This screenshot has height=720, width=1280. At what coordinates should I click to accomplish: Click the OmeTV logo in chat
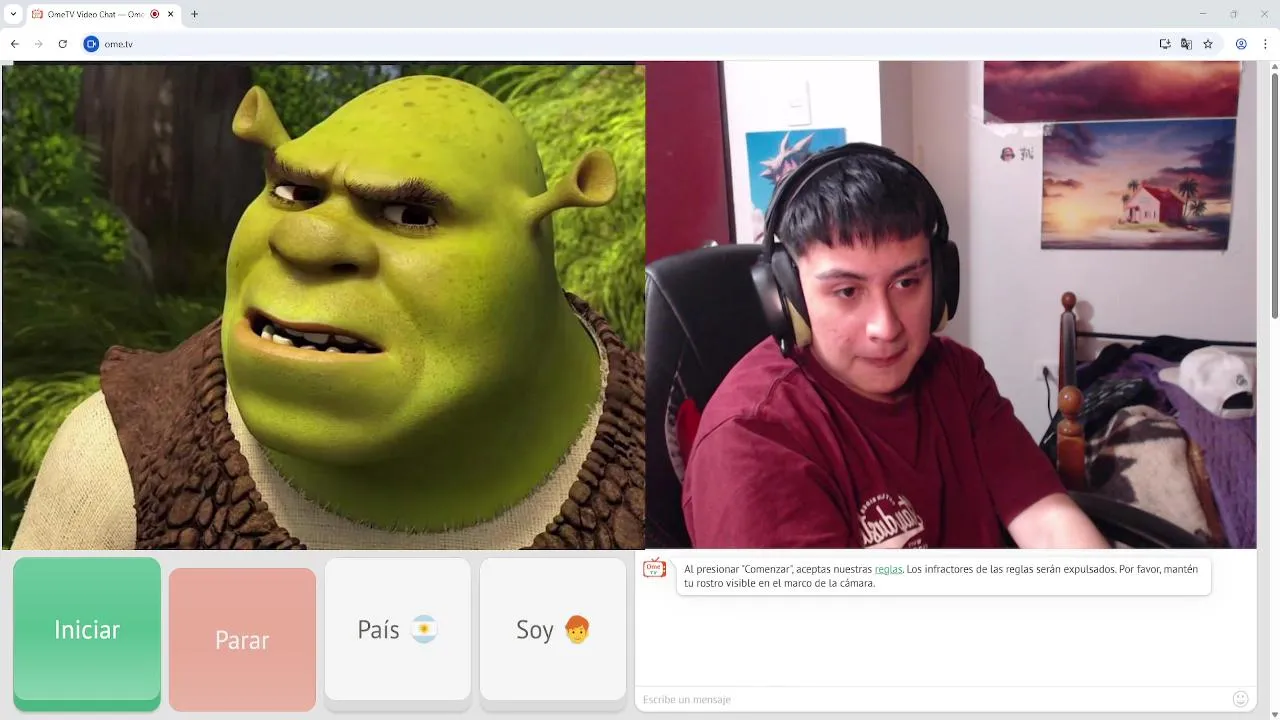point(654,569)
